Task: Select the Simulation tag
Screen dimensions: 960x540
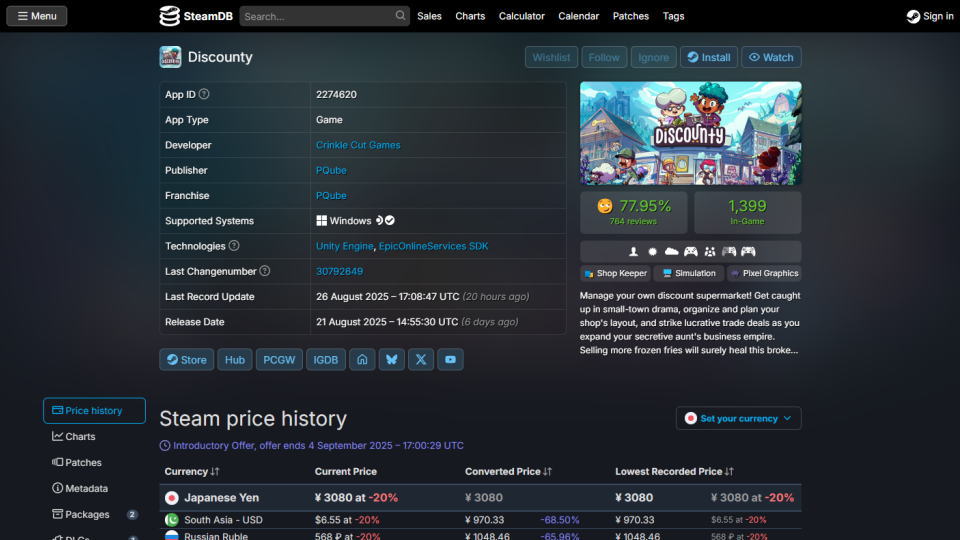Action: pos(689,273)
